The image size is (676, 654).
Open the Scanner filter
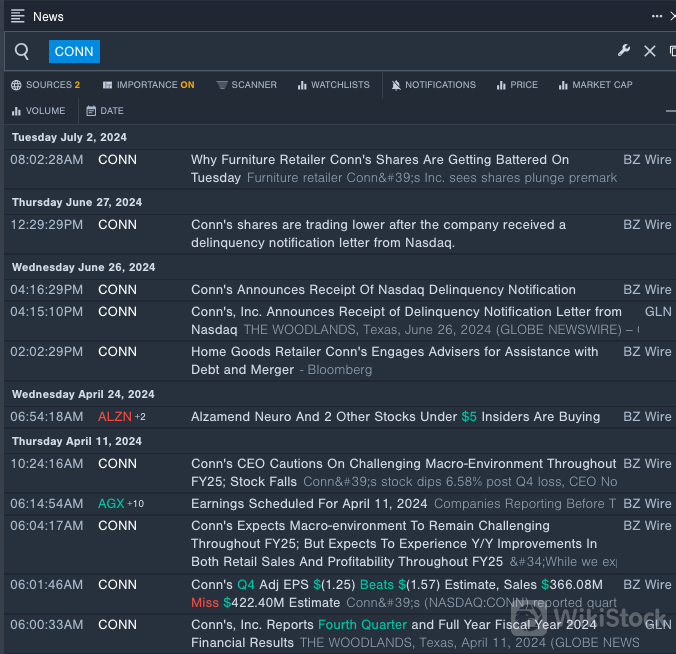tap(246, 85)
